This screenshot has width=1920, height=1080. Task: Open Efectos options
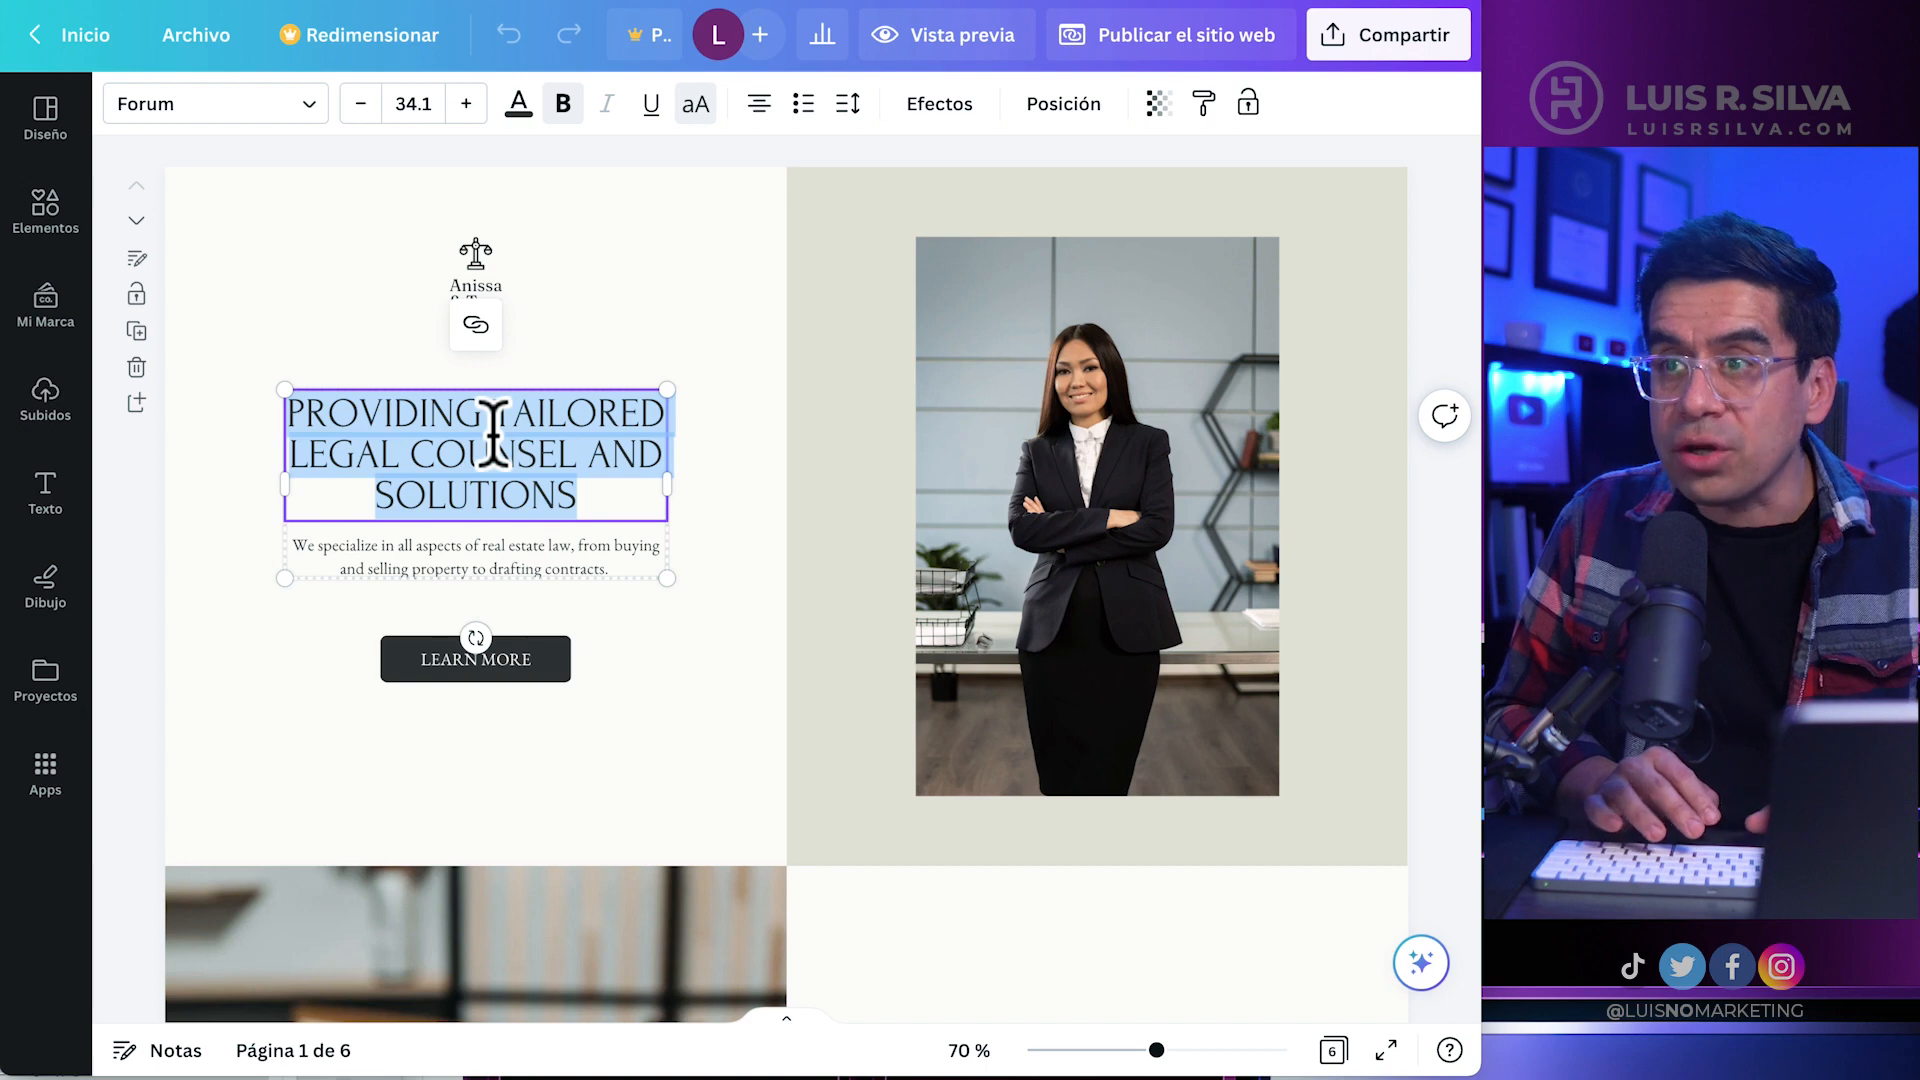939,103
